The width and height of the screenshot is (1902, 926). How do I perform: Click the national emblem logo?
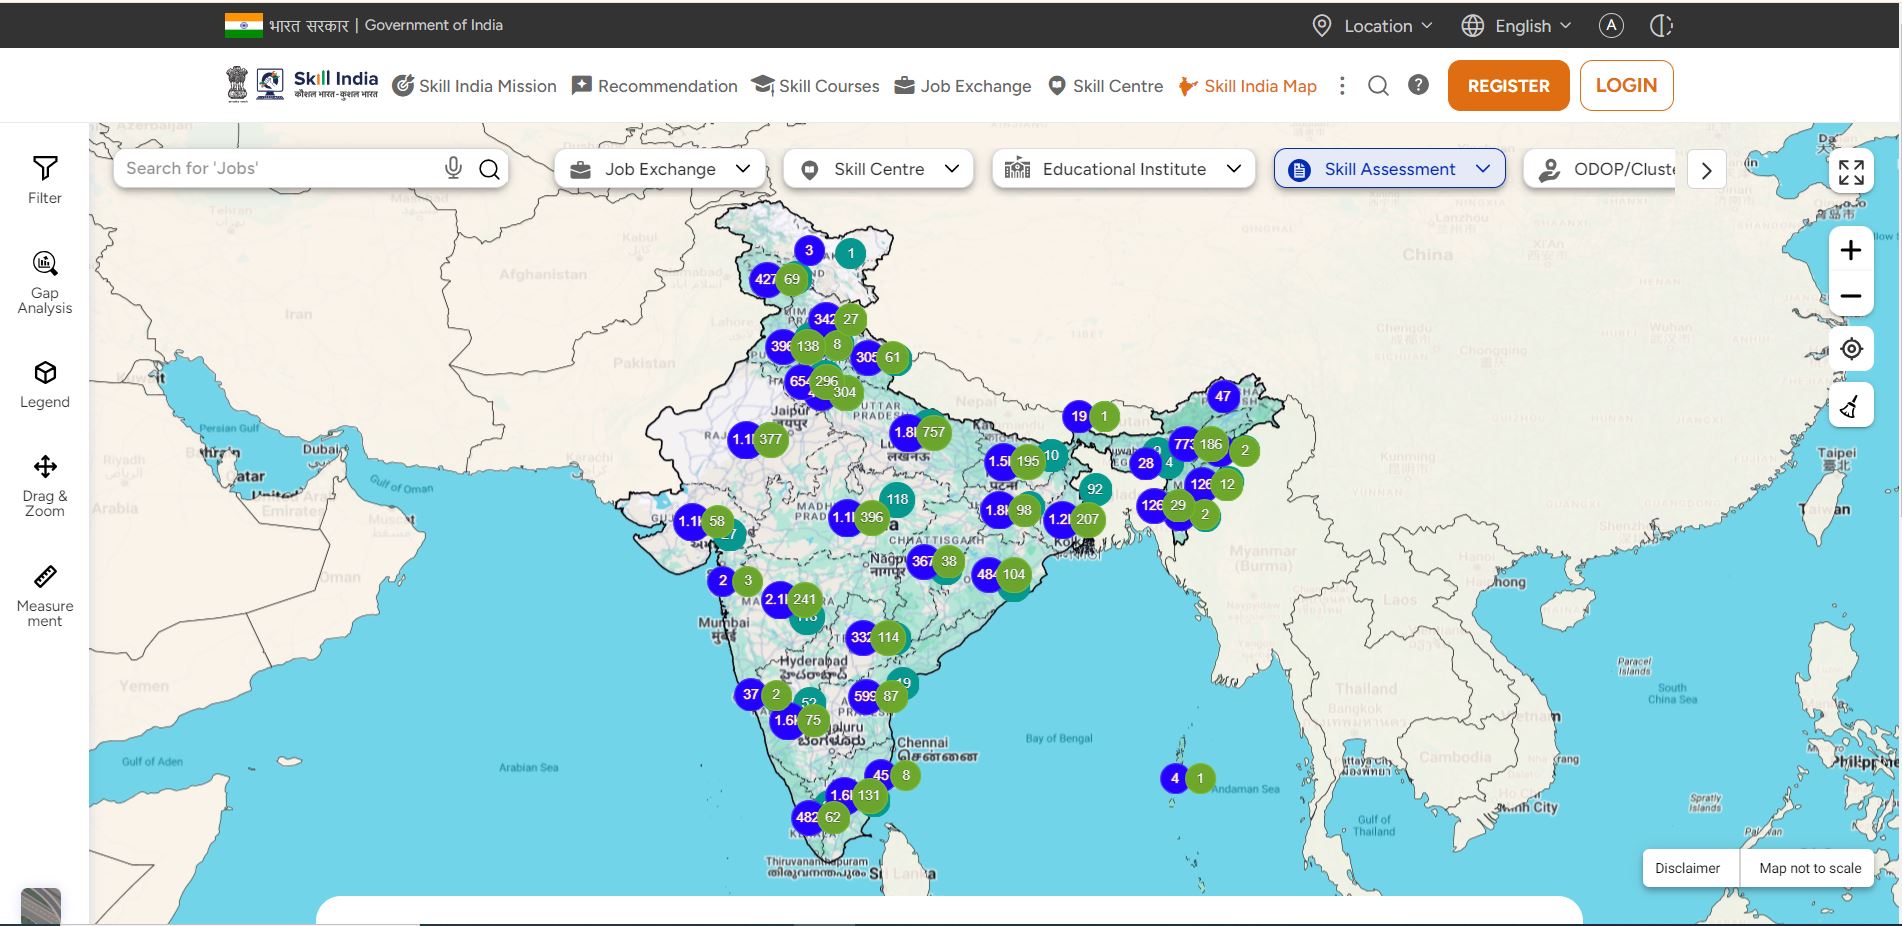tap(237, 84)
